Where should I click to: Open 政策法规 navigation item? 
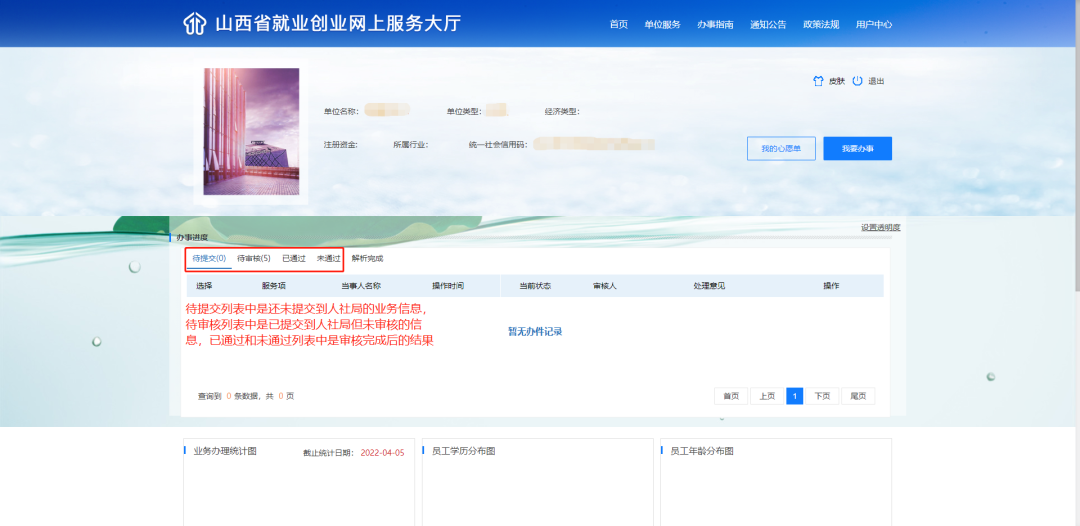click(x=821, y=25)
